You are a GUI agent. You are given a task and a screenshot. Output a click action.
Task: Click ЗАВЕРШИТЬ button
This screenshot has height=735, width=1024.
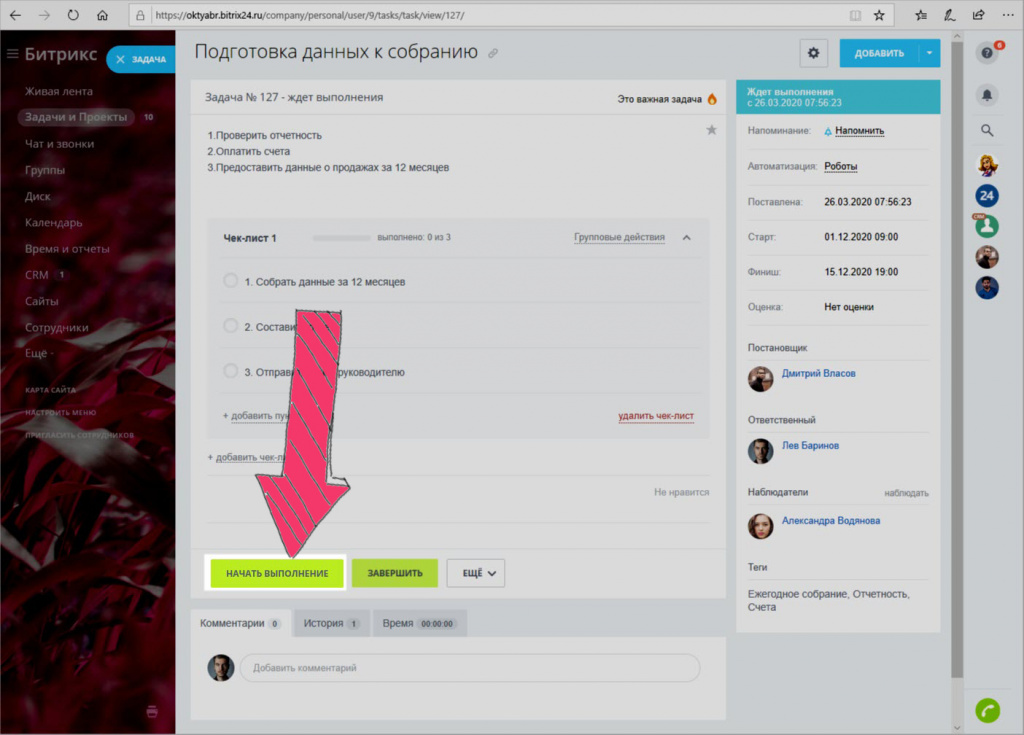coord(394,573)
